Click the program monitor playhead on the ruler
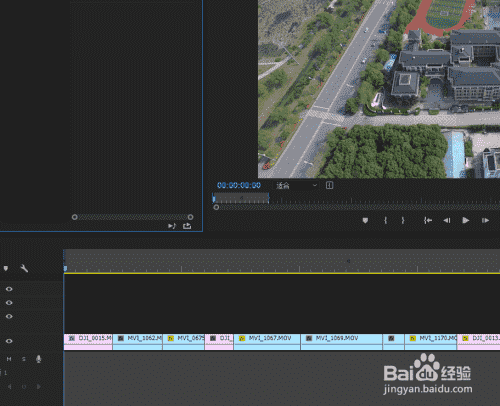The height and width of the screenshot is (406, 500). coord(214,199)
